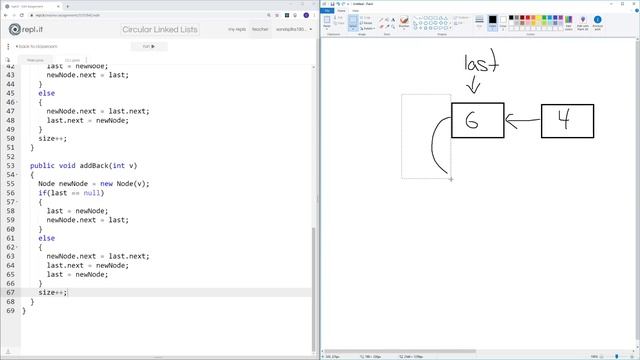Close the repl.it browser tab
640x360 pixels.
tap(58, 6)
